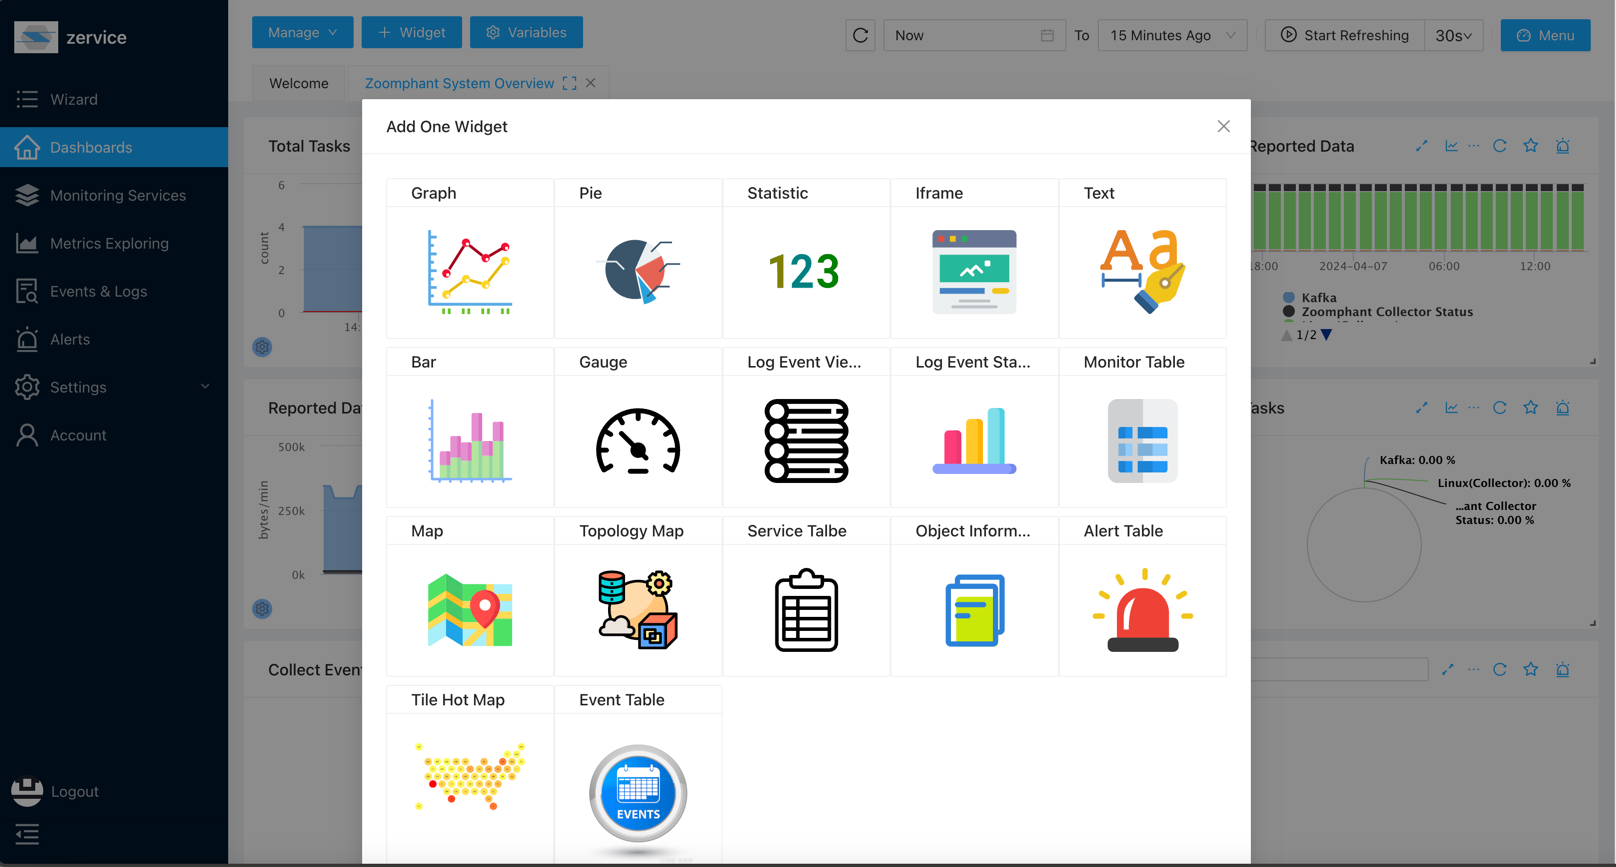Viewport: 1616px width, 867px height.
Task: Open the Manage dropdown
Action: pyautogui.click(x=302, y=33)
